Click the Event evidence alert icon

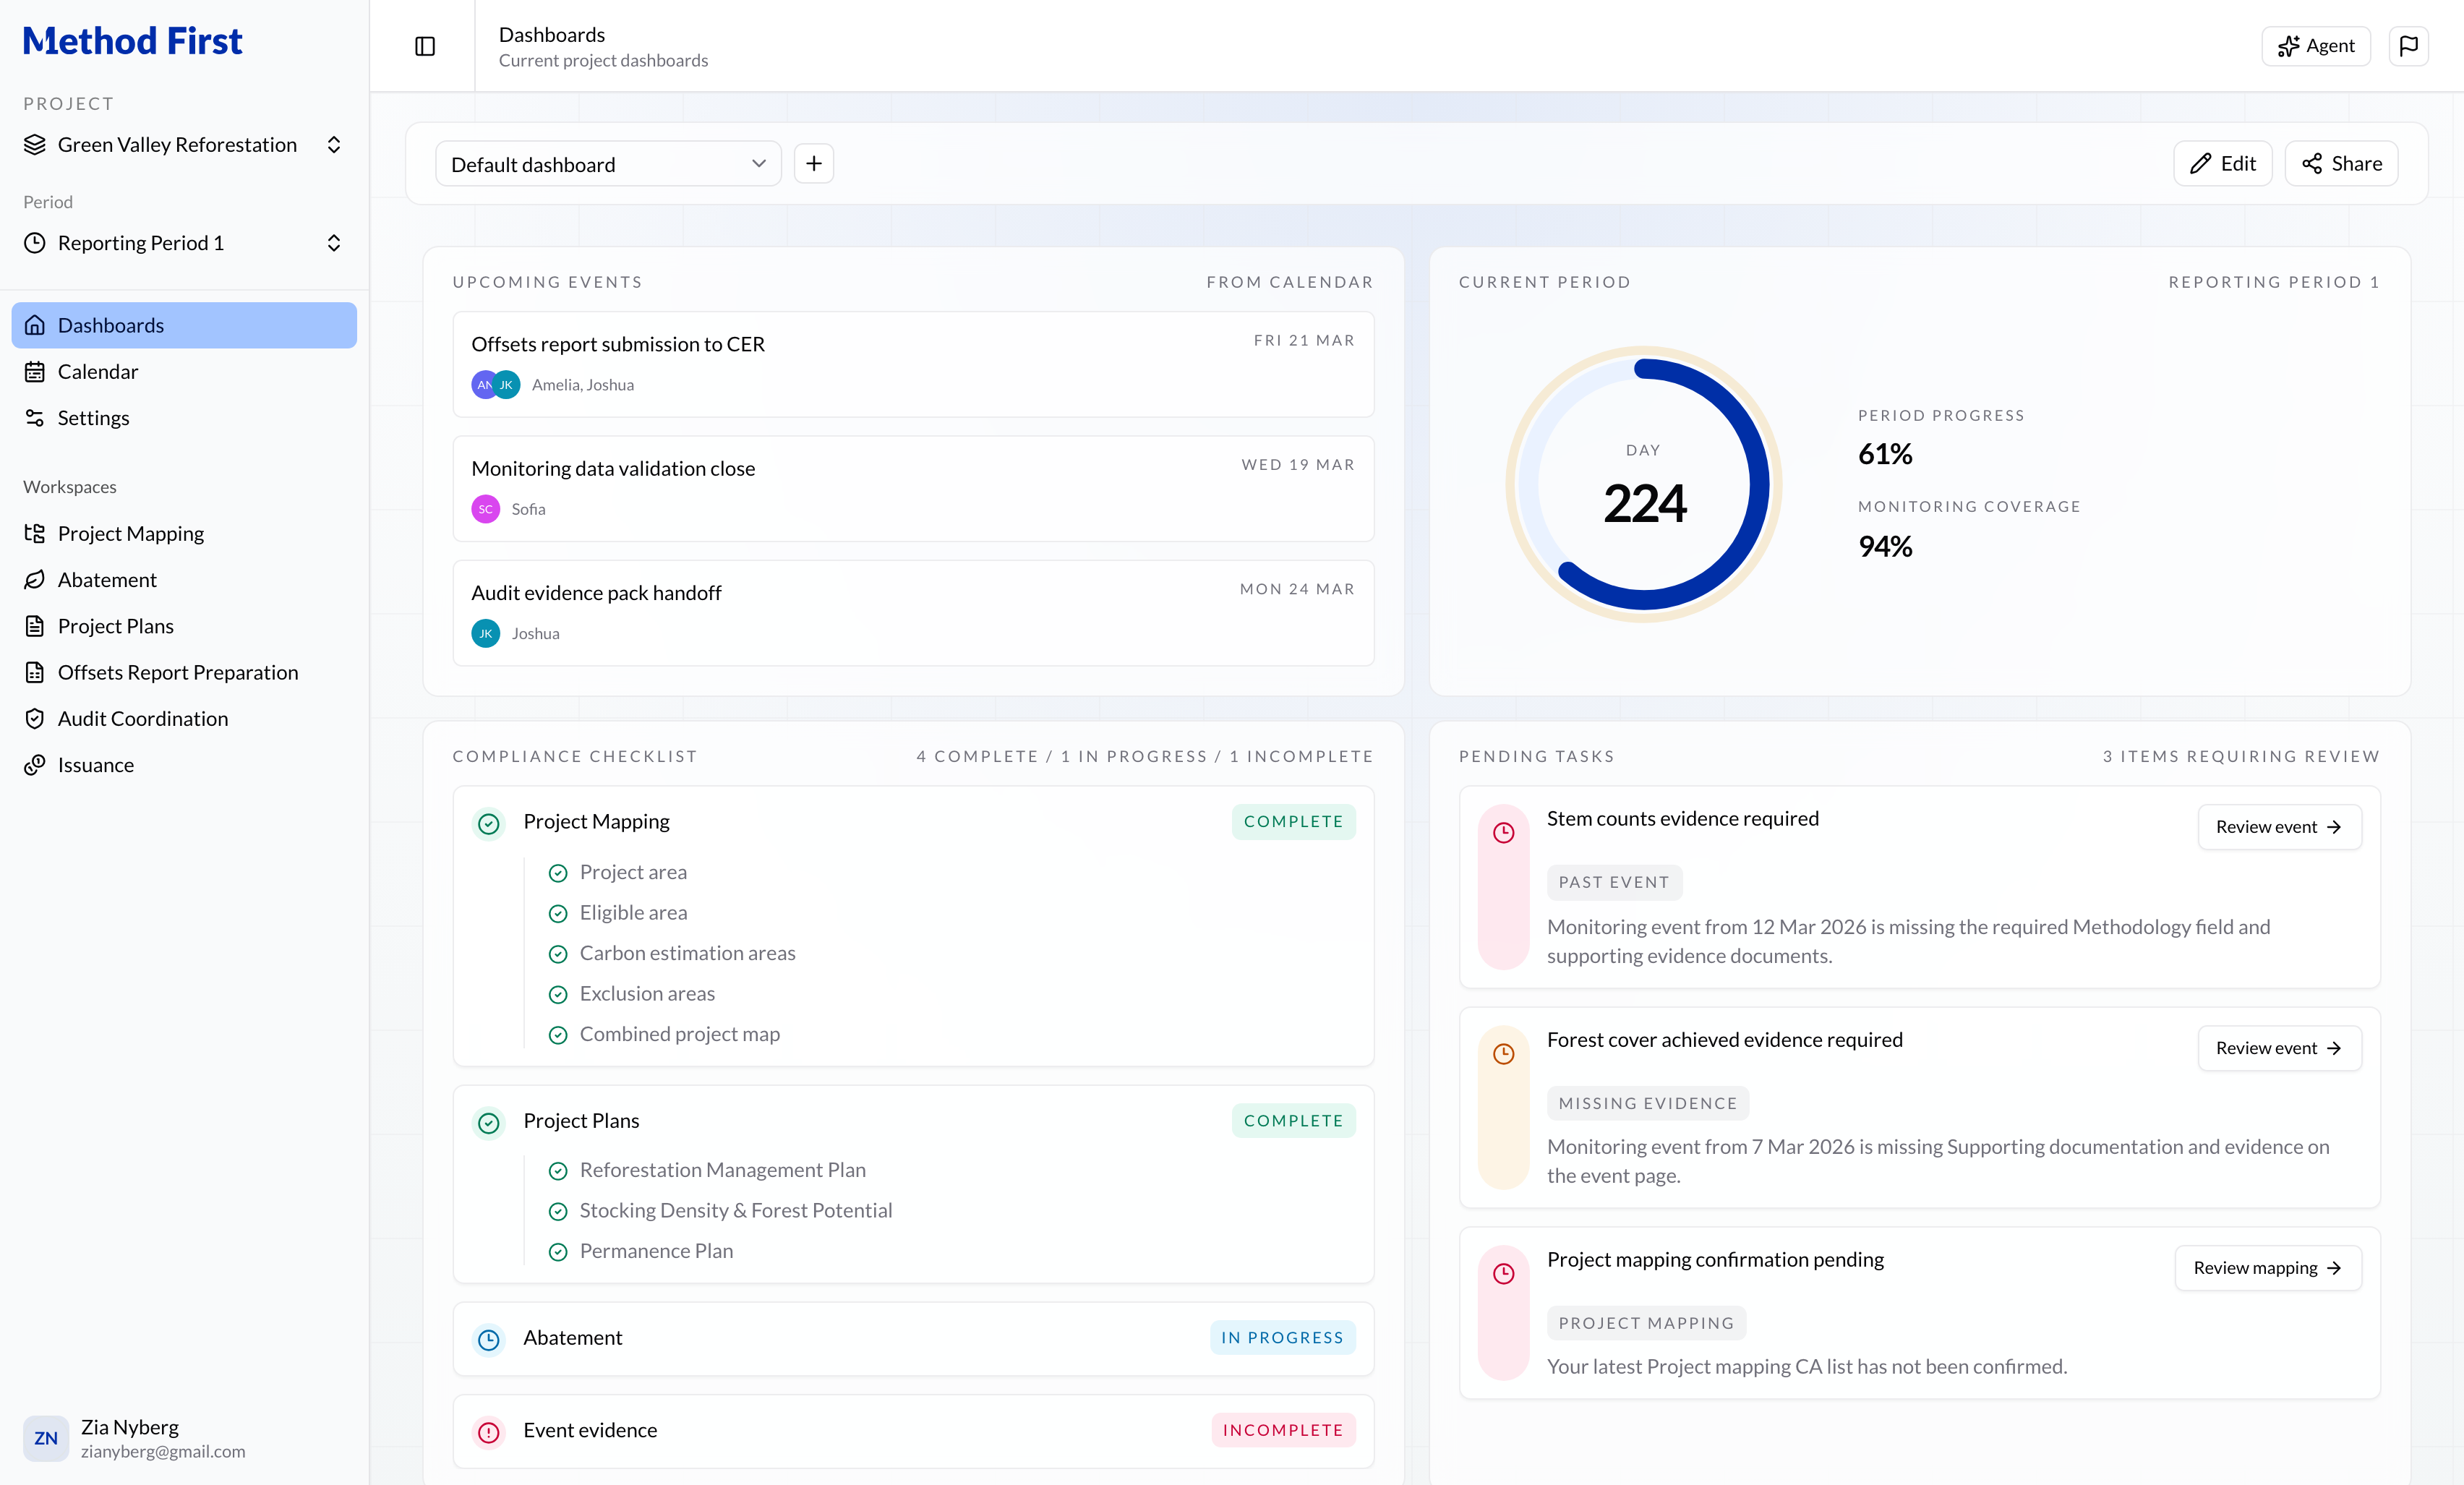click(489, 1432)
